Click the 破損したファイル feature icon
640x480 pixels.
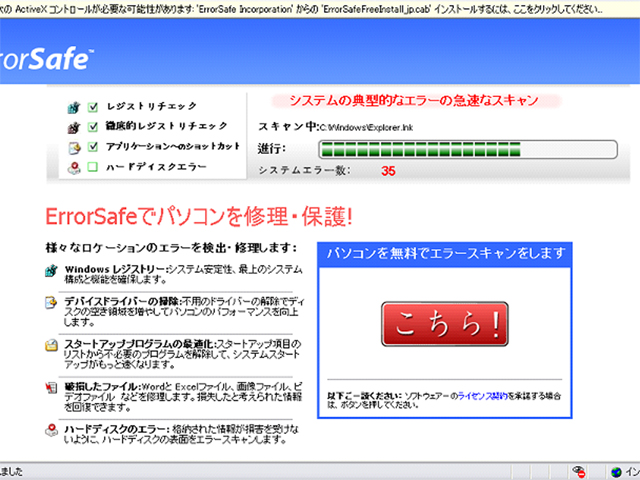[x=51, y=387]
